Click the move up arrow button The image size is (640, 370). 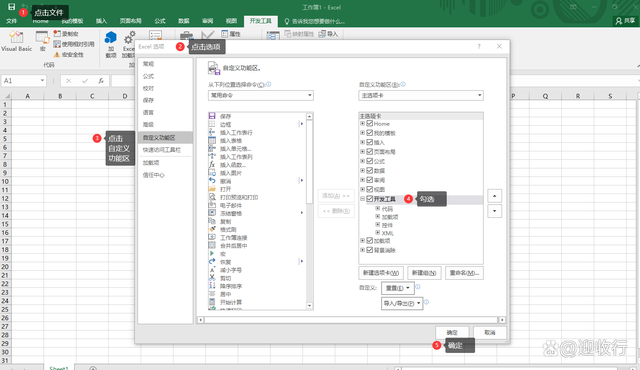click(x=494, y=196)
